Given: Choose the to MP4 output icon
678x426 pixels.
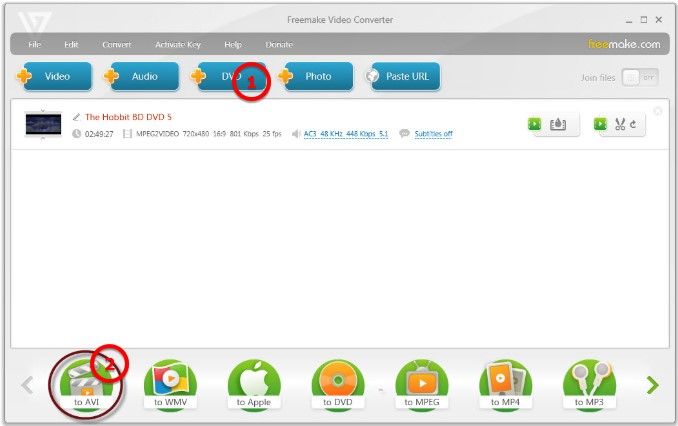Looking at the screenshot, I should click(x=505, y=383).
